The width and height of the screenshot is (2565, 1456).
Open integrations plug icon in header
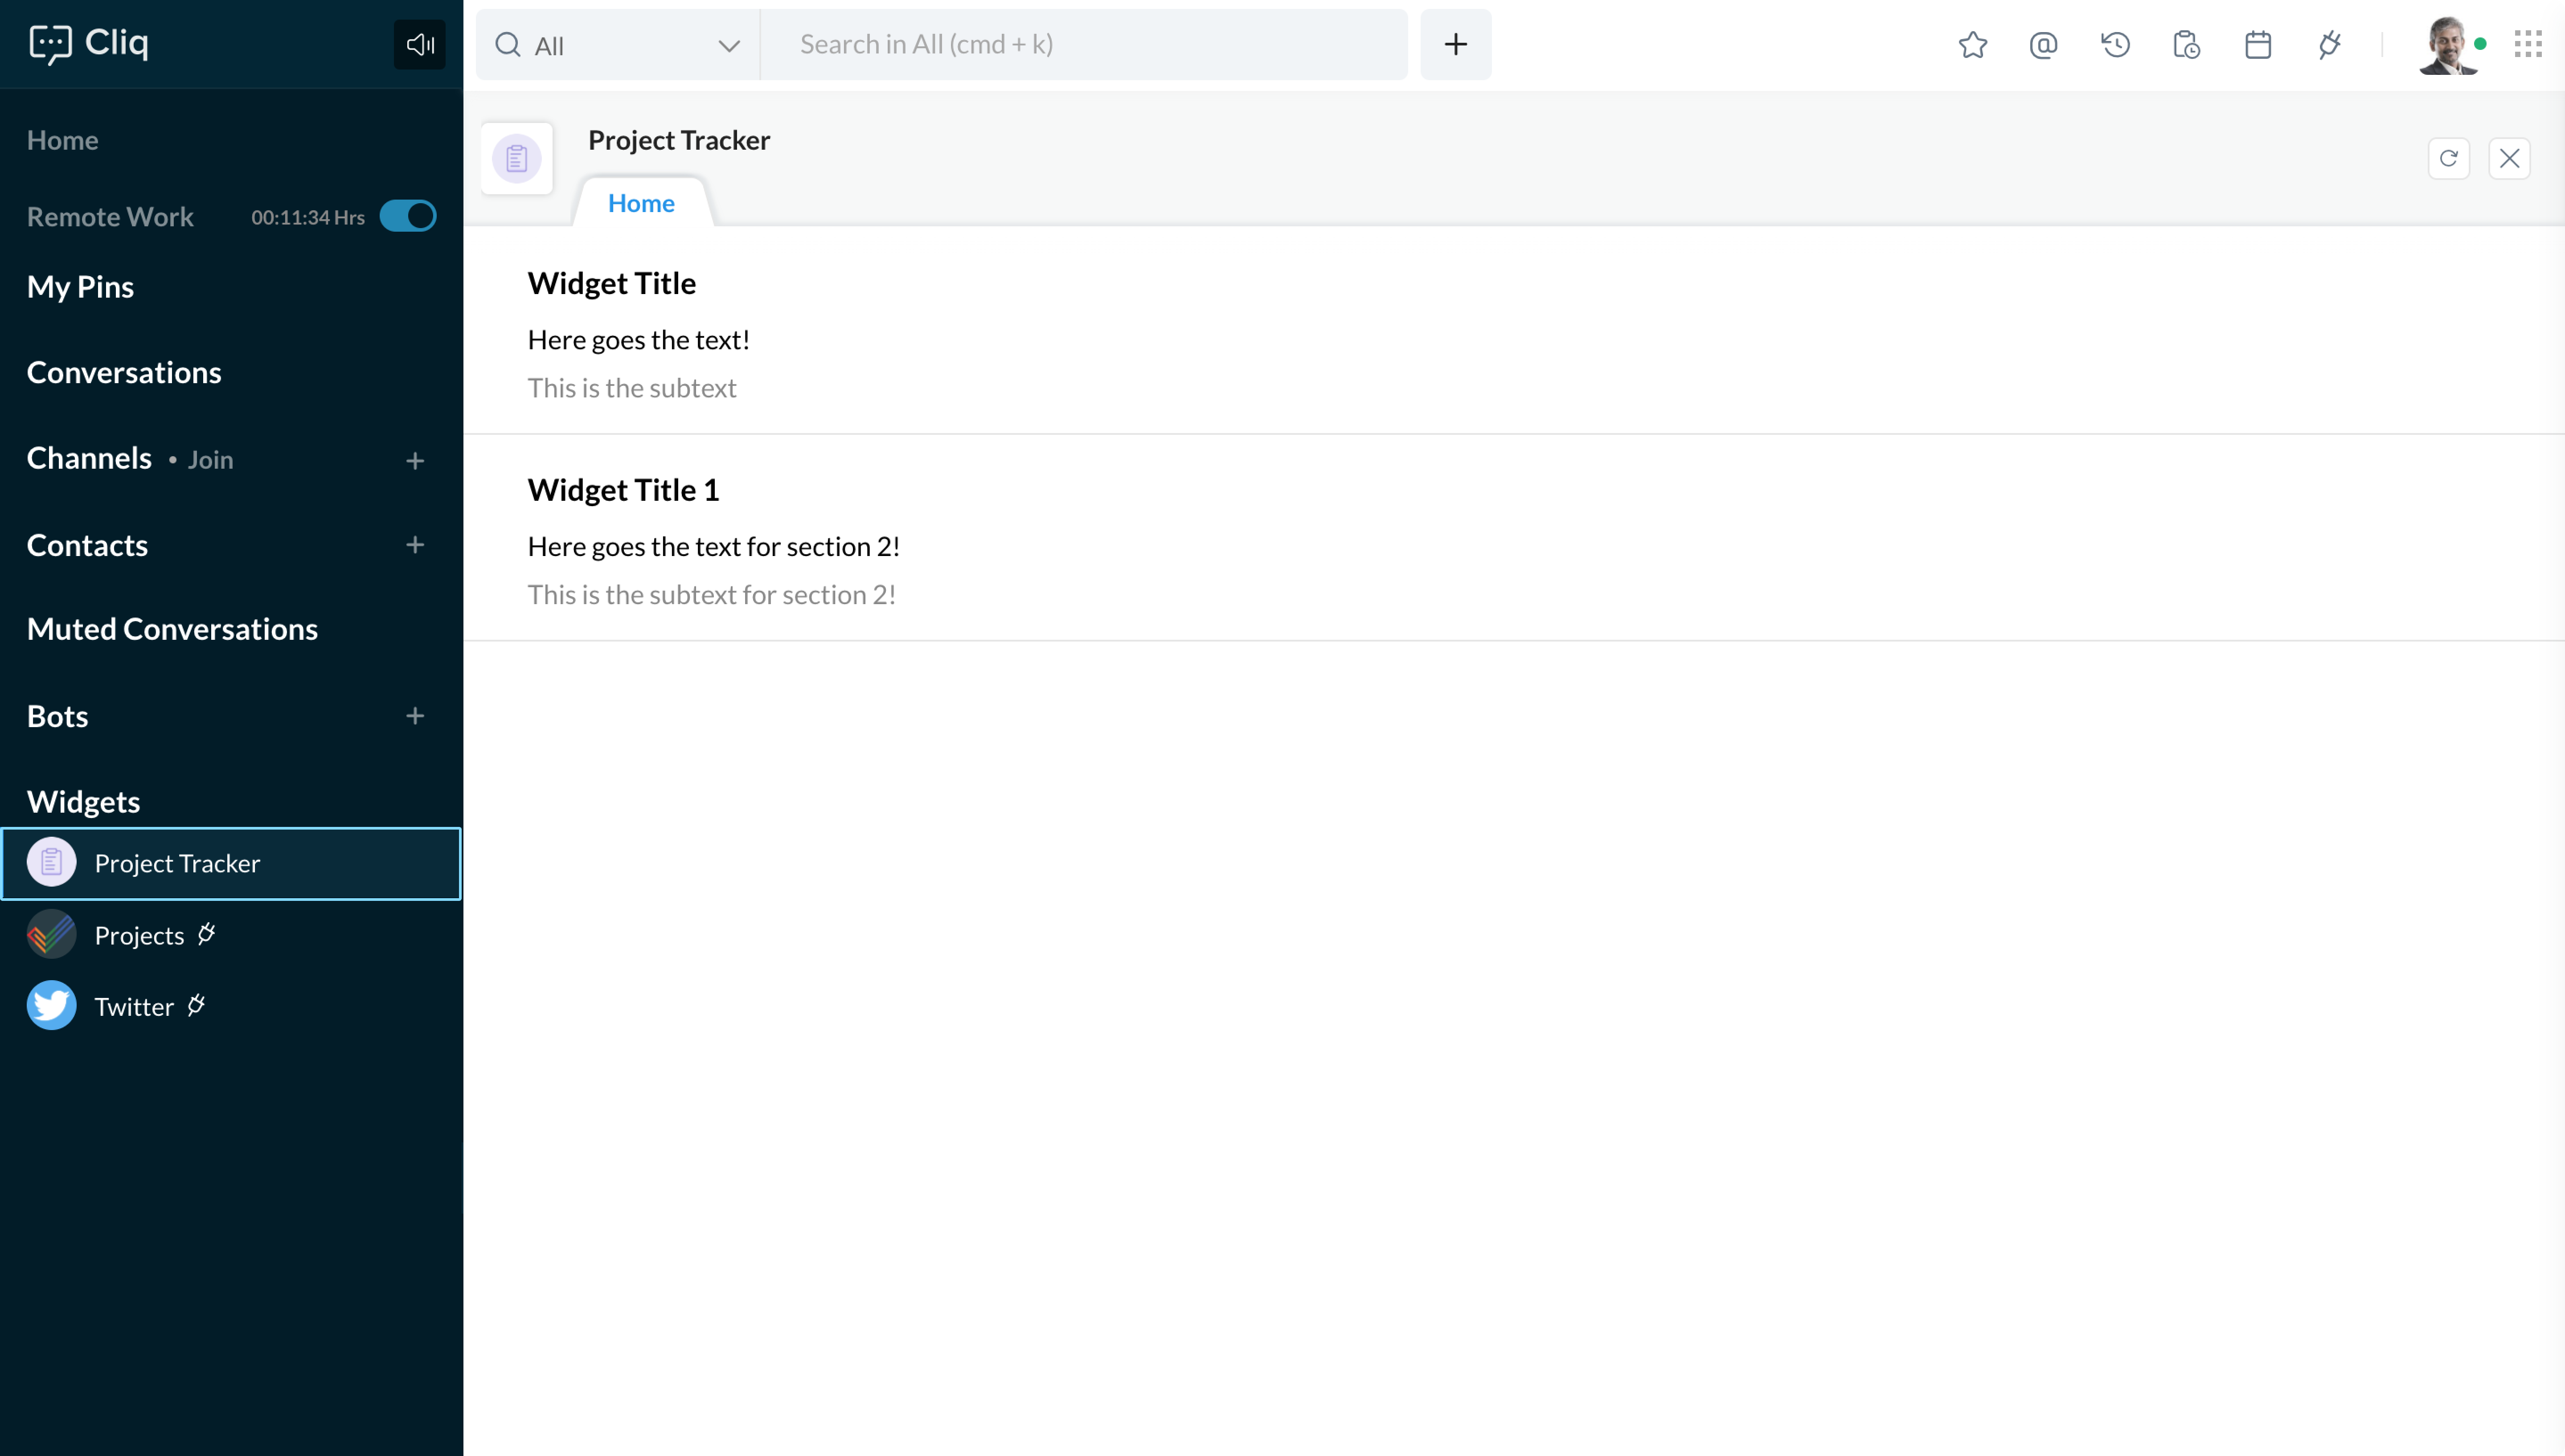(2330, 45)
